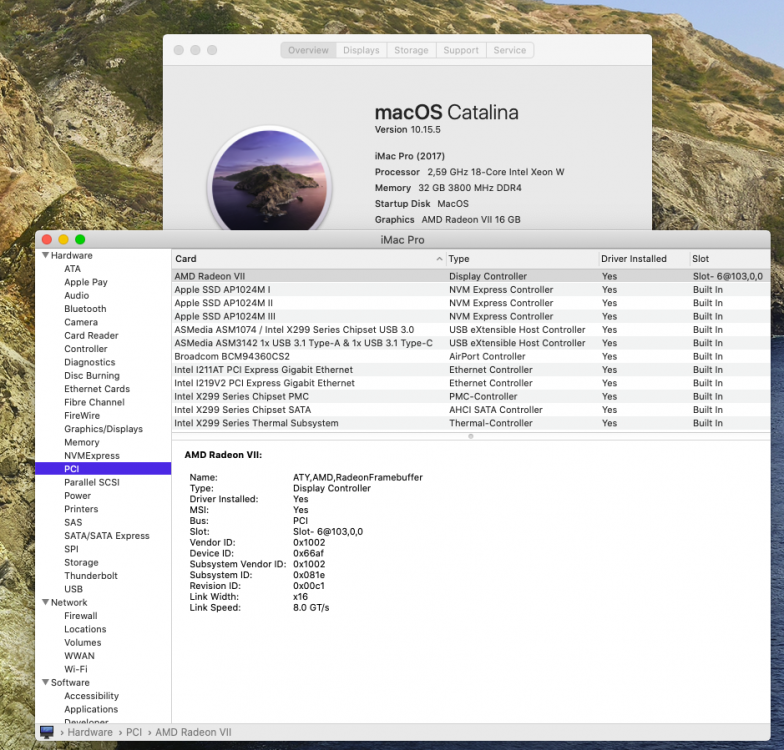This screenshot has height=750, width=784.
Task: Select SATA/SATA Express in the sidebar
Action: [x=106, y=536]
